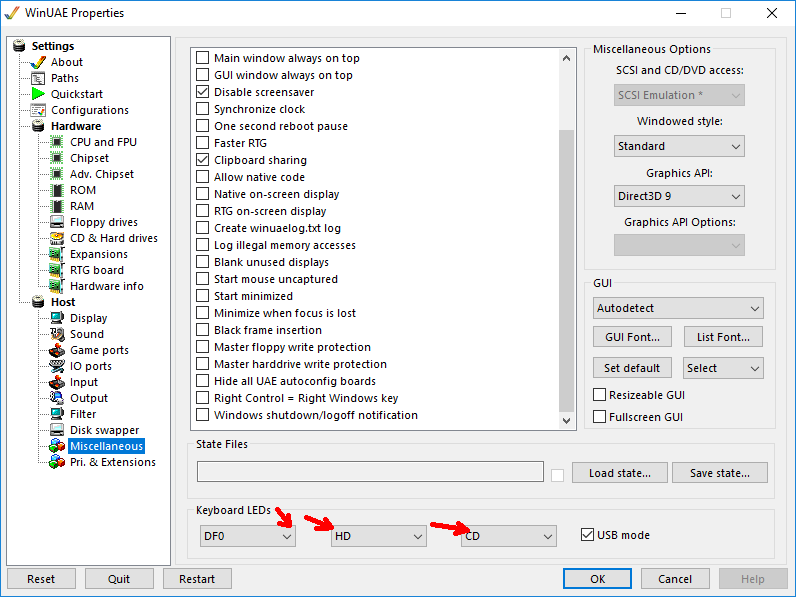Select the Hardware tree section
Viewport: 796px width, 597px height.
point(76,126)
